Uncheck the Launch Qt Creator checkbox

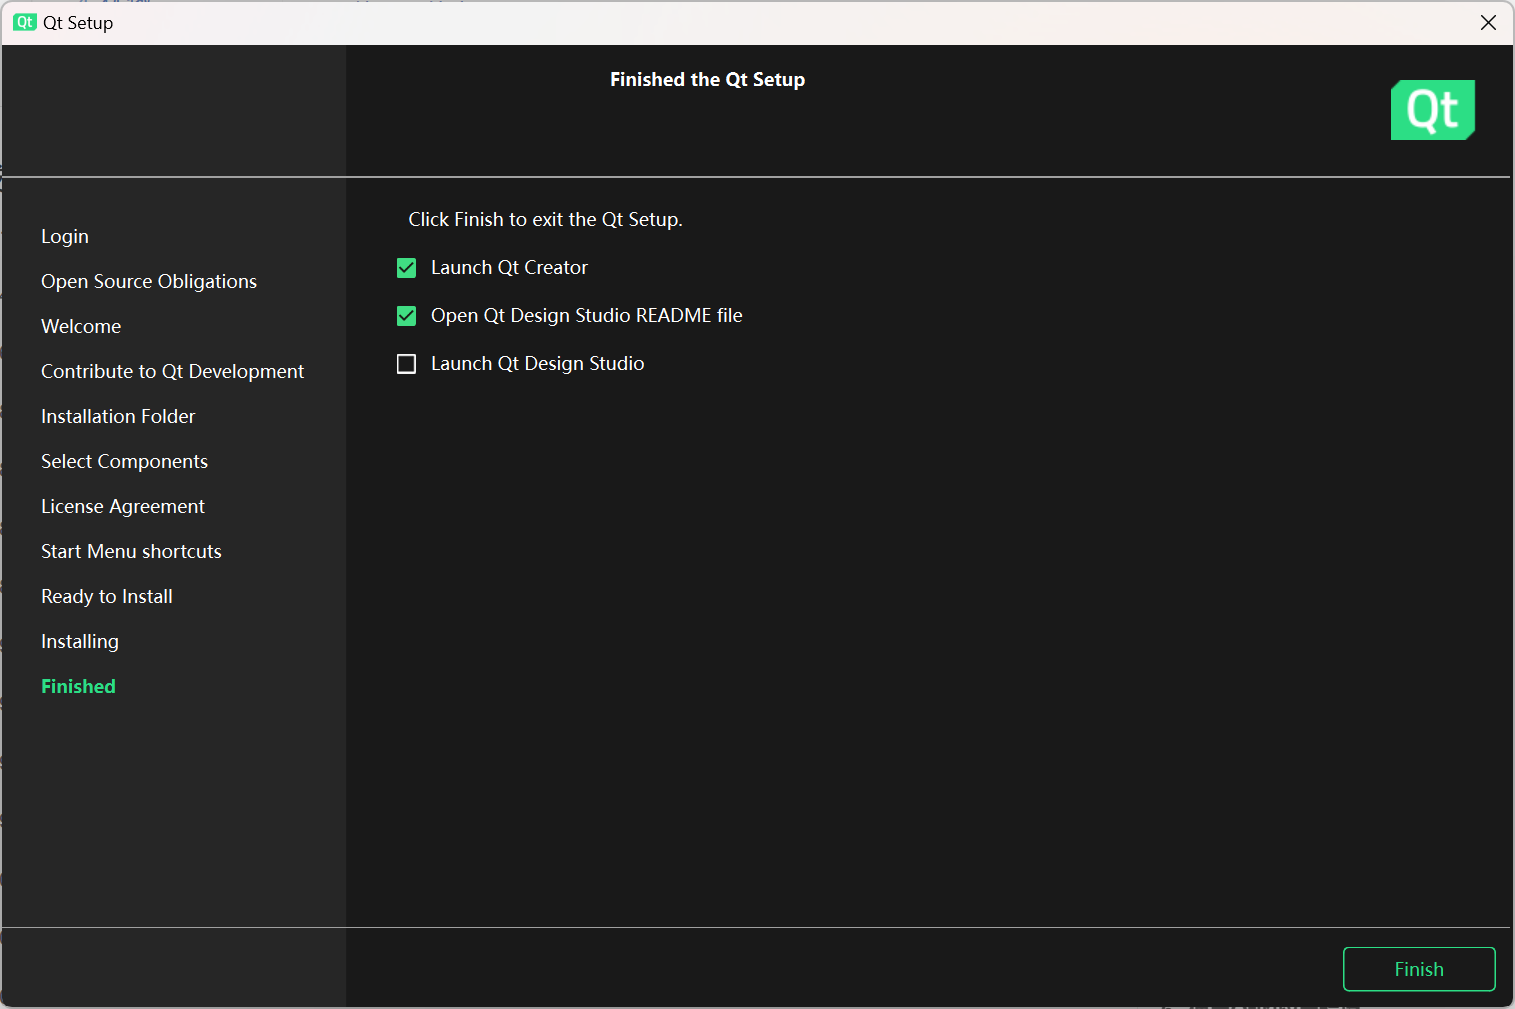406,268
